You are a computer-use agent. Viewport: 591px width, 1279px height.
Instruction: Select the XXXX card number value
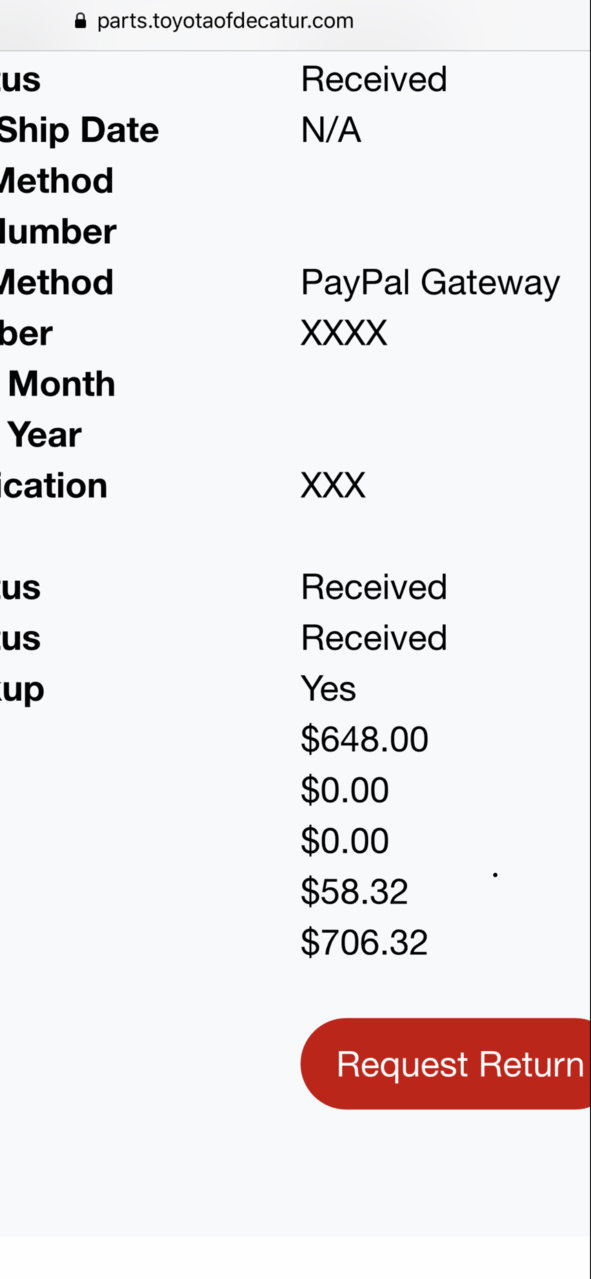click(x=344, y=333)
